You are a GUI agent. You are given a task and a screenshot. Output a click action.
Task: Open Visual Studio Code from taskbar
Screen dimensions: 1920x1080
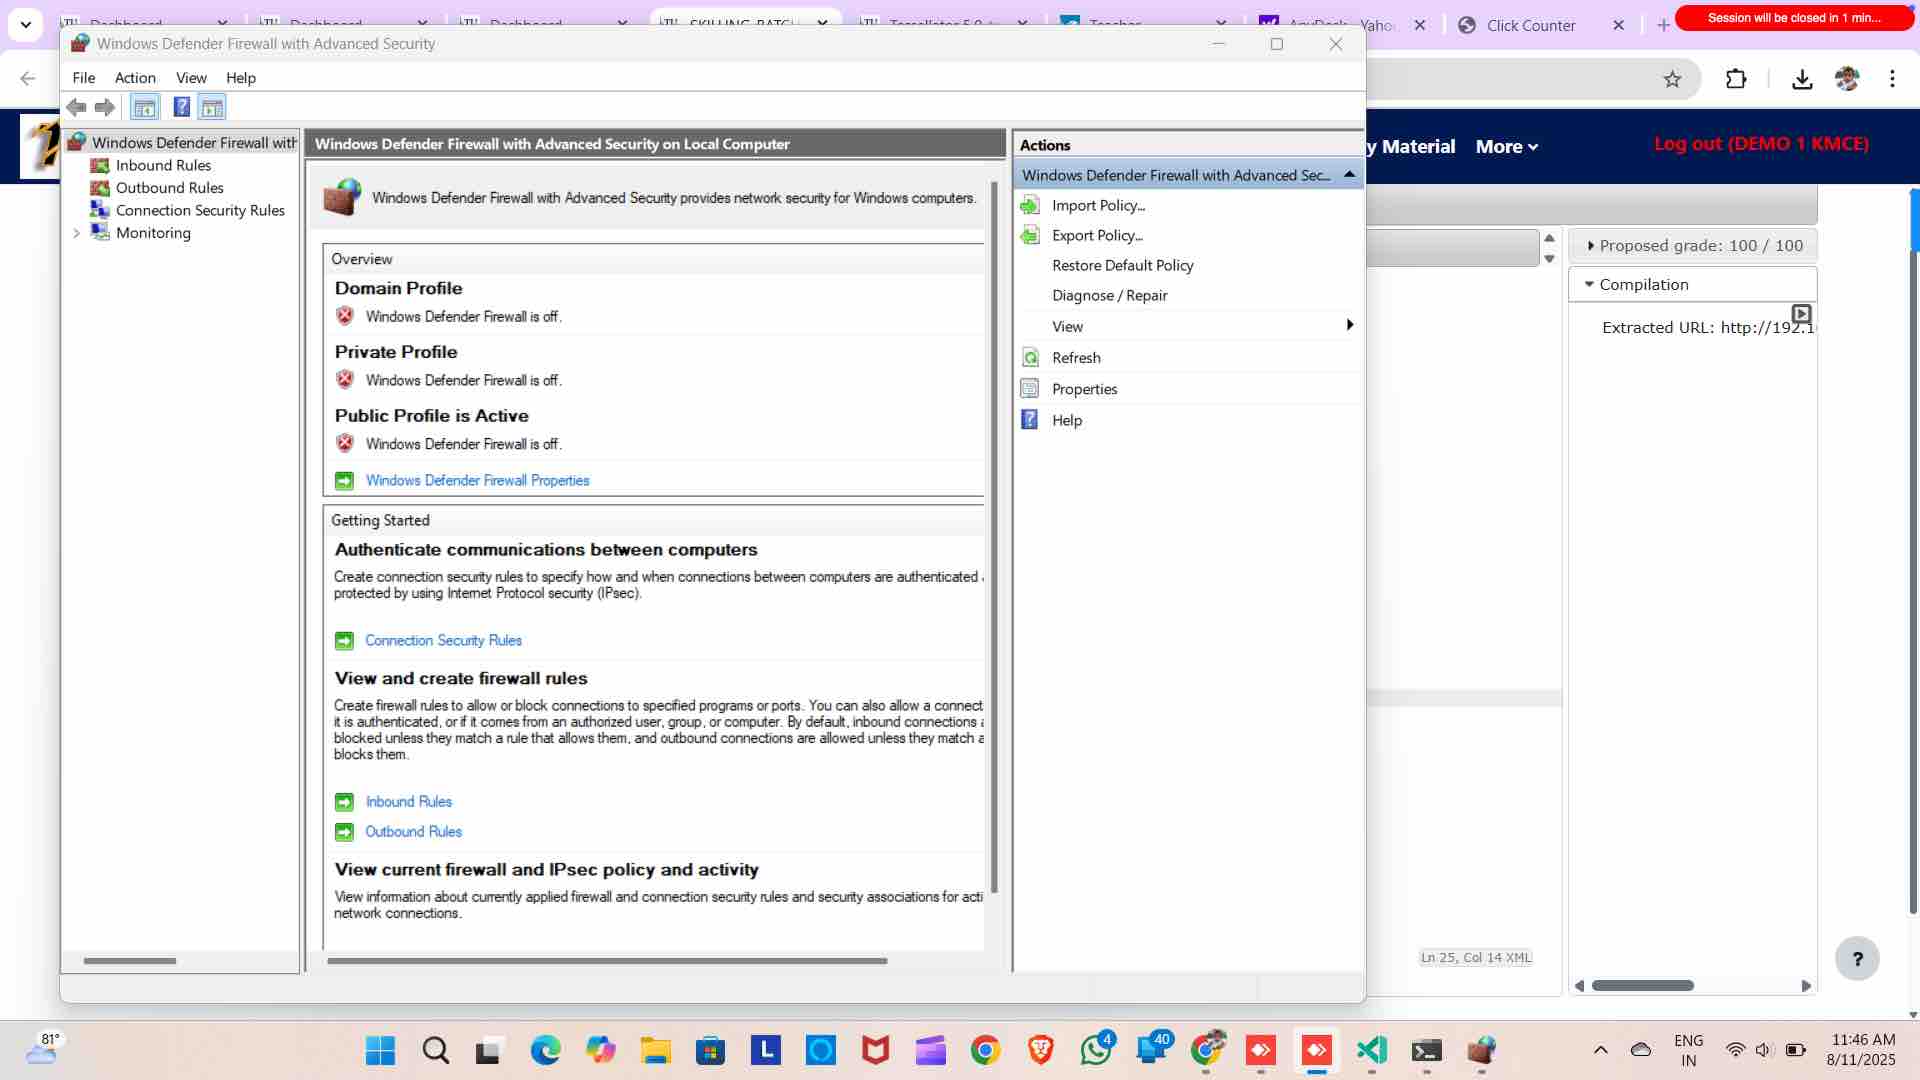coord(1371,1050)
